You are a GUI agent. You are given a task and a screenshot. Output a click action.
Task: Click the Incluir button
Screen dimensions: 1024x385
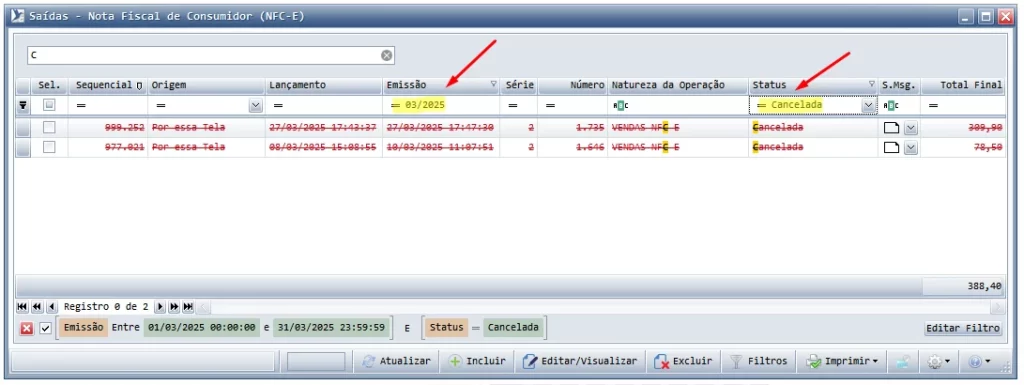click(477, 361)
